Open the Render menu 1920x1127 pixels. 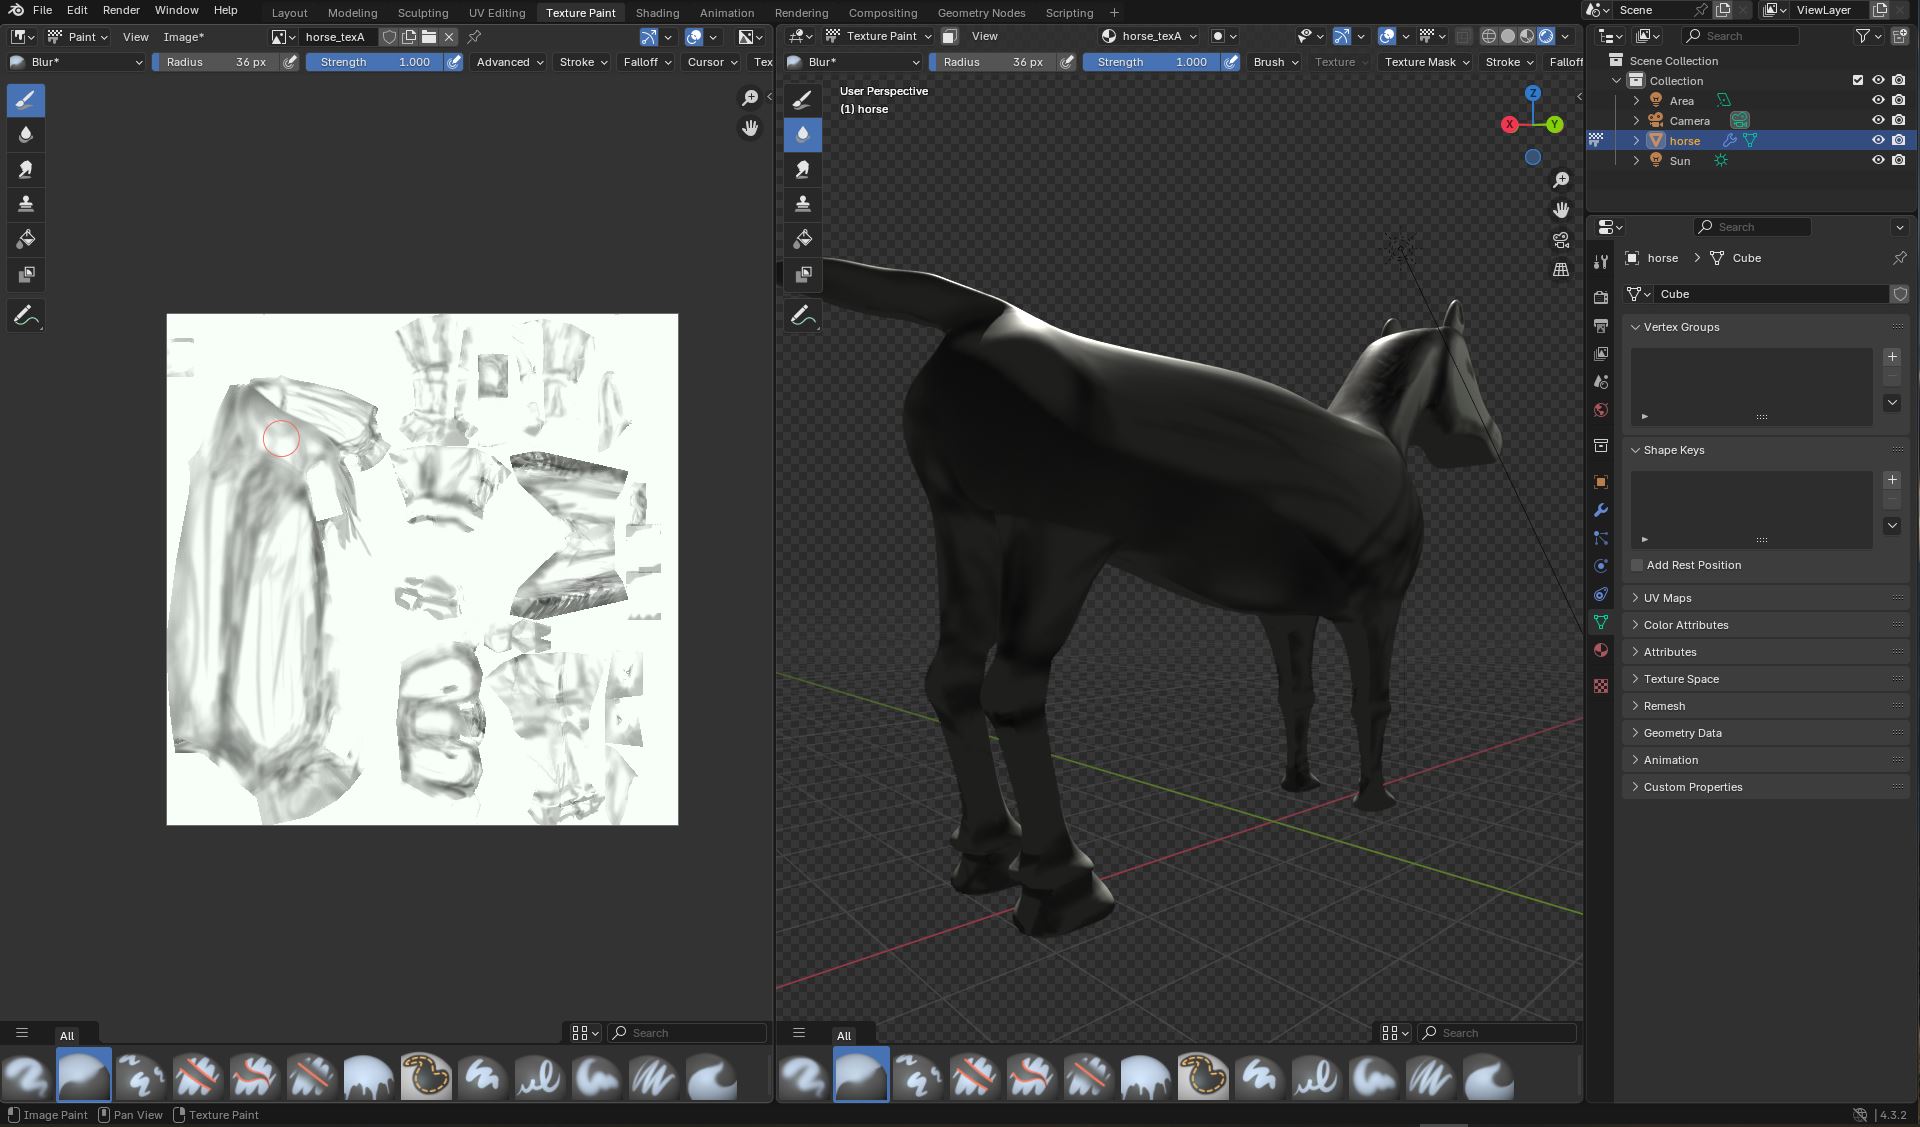click(x=121, y=10)
